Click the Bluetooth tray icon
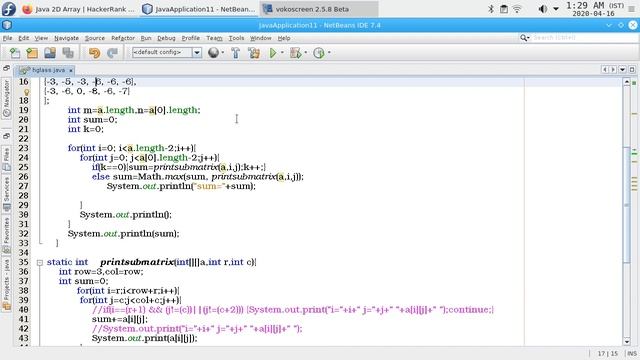 point(491,9)
